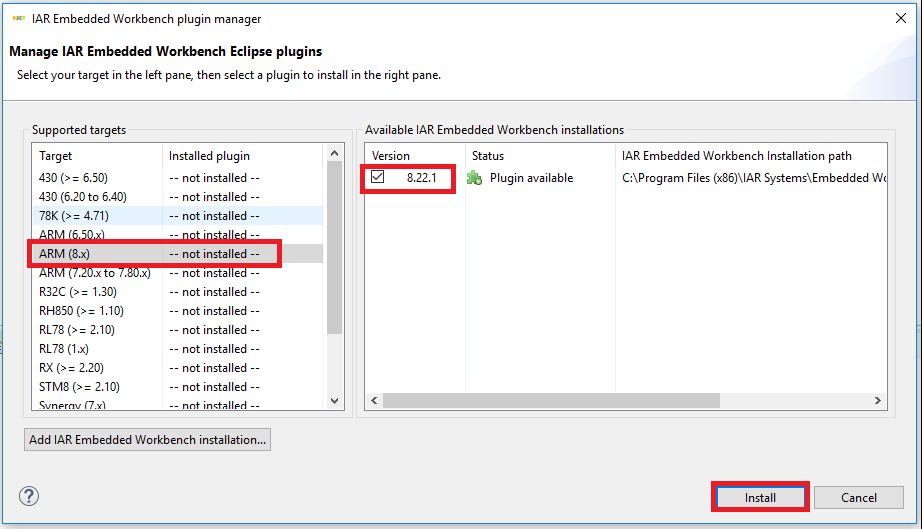Open the help question mark icon
This screenshot has width=922, height=529.
tap(29, 496)
